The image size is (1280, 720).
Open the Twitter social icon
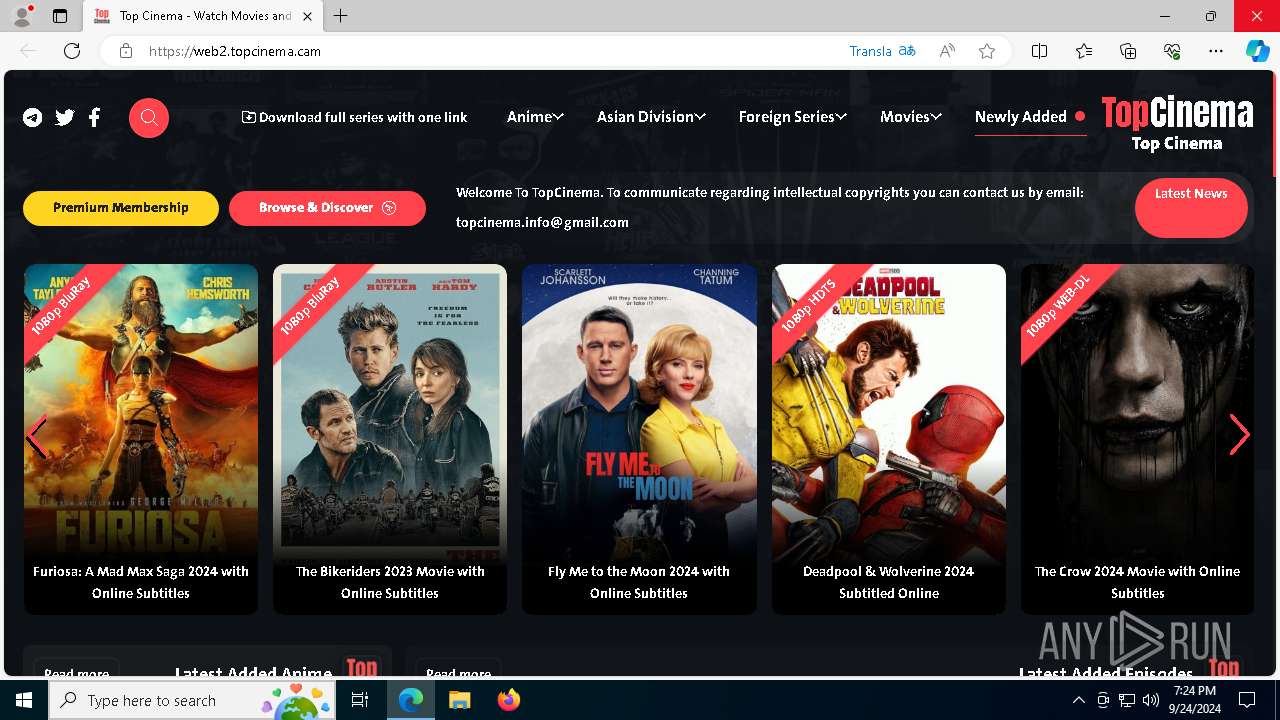(65, 118)
